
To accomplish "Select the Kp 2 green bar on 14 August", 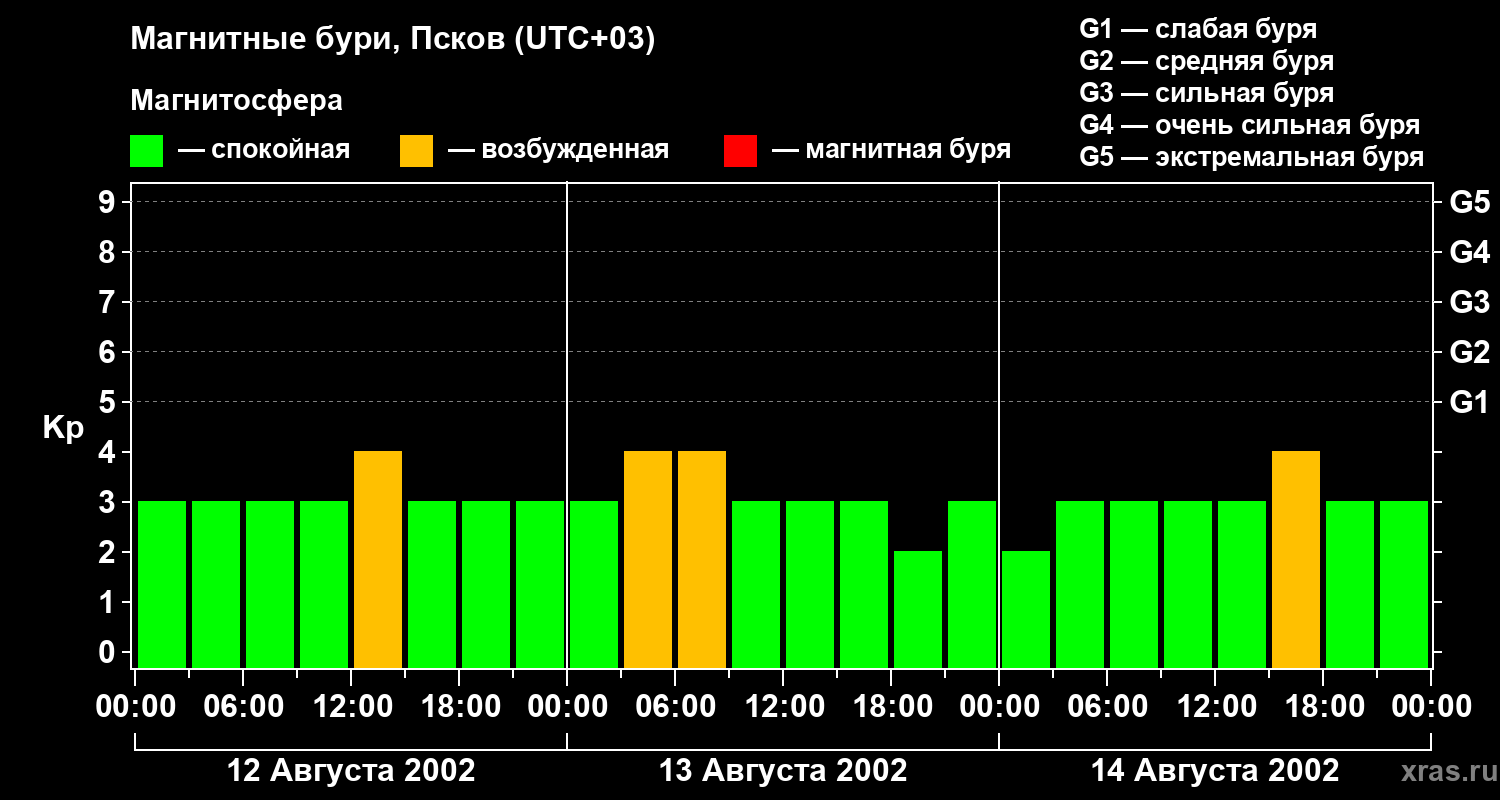I will pos(1026,609).
